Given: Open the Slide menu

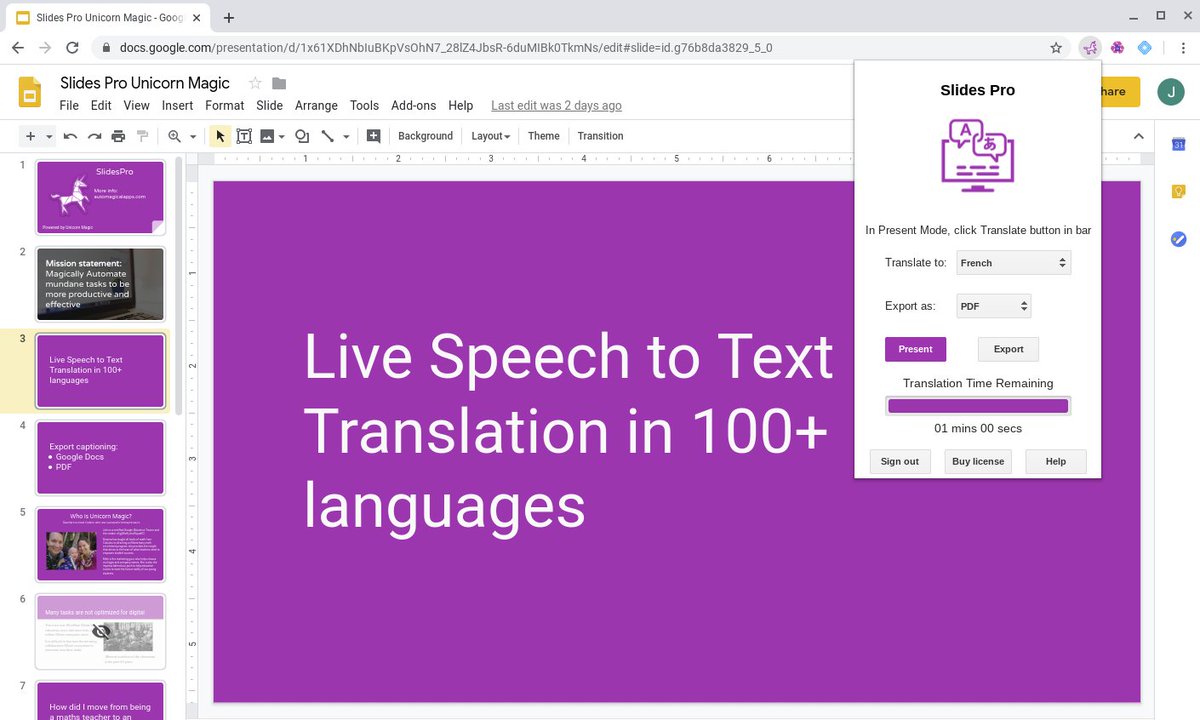Looking at the screenshot, I should 269,106.
